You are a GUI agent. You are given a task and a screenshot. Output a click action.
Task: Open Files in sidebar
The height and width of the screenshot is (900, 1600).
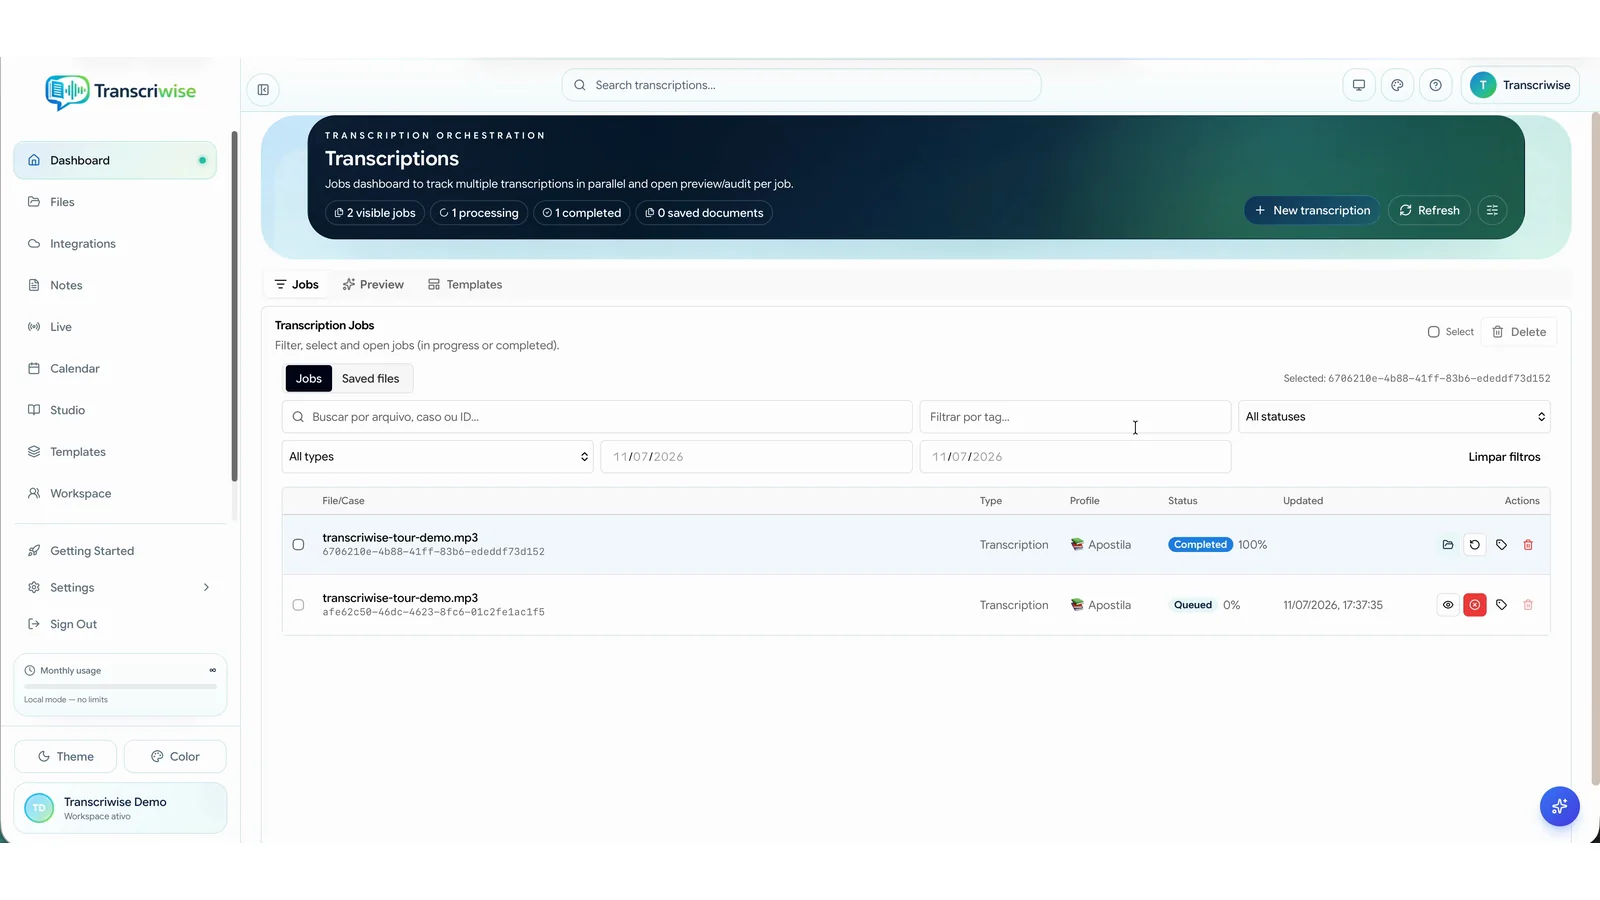click(115, 202)
